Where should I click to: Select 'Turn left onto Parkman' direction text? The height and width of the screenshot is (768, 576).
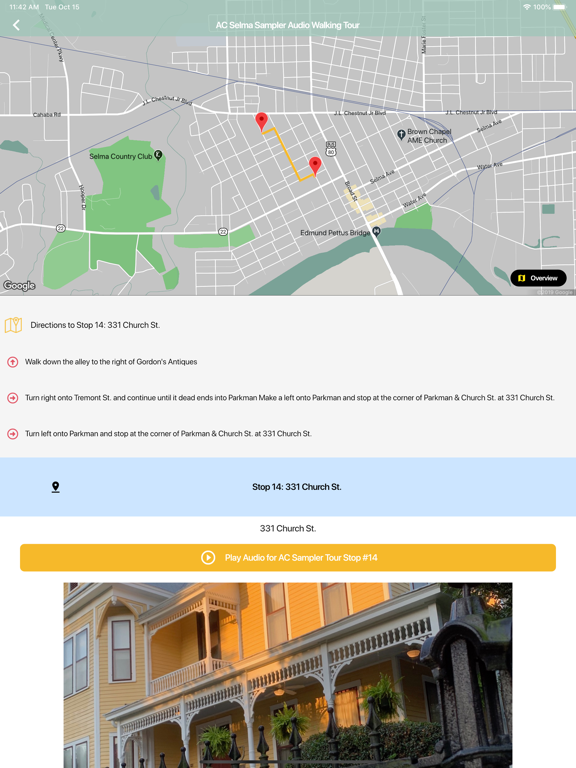pyautogui.click(x=168, y=433)
